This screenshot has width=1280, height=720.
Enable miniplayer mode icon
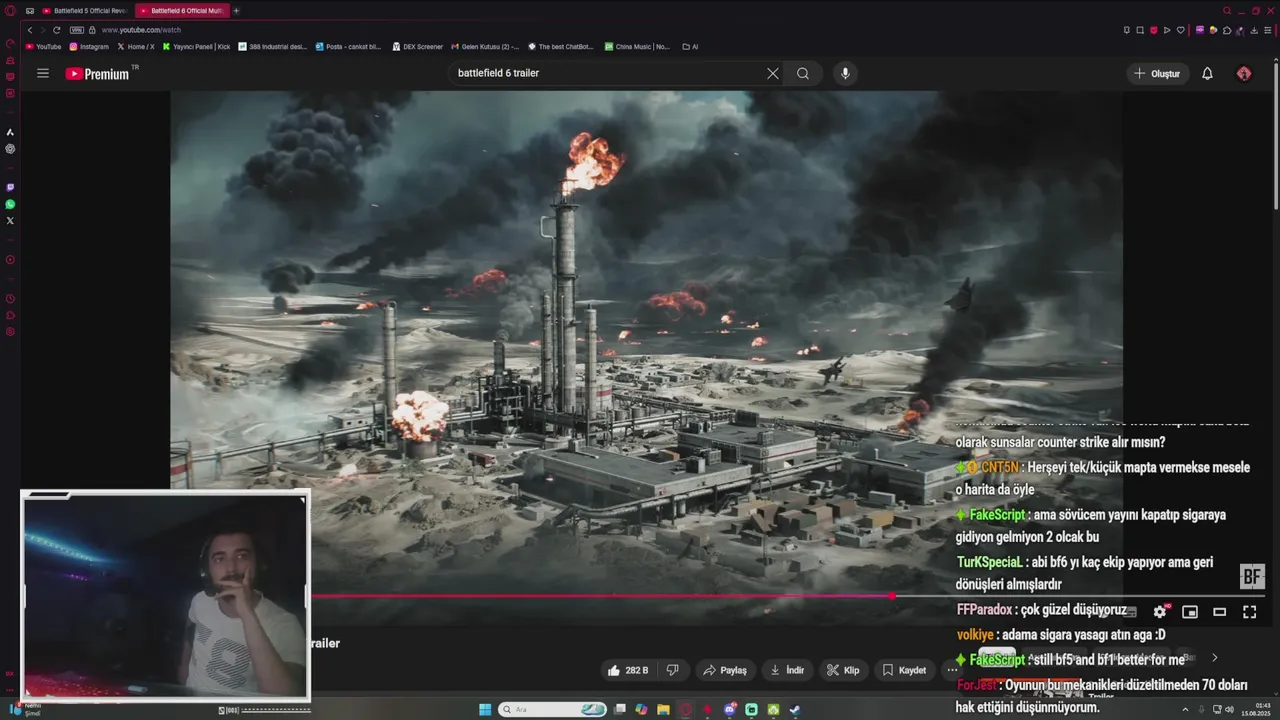point(1190,612)
